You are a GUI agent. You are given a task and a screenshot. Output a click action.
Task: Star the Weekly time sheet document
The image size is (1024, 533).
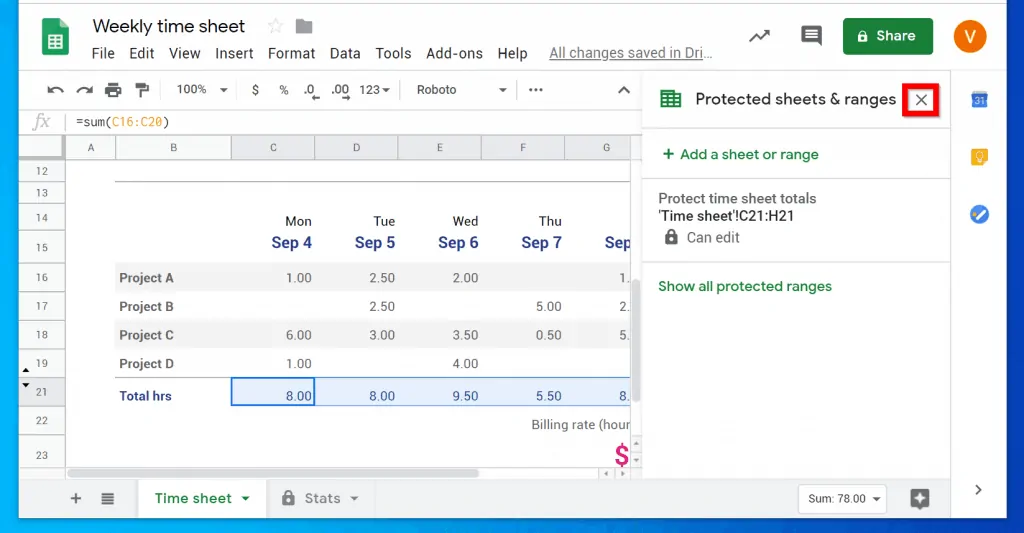click(275, 26)
